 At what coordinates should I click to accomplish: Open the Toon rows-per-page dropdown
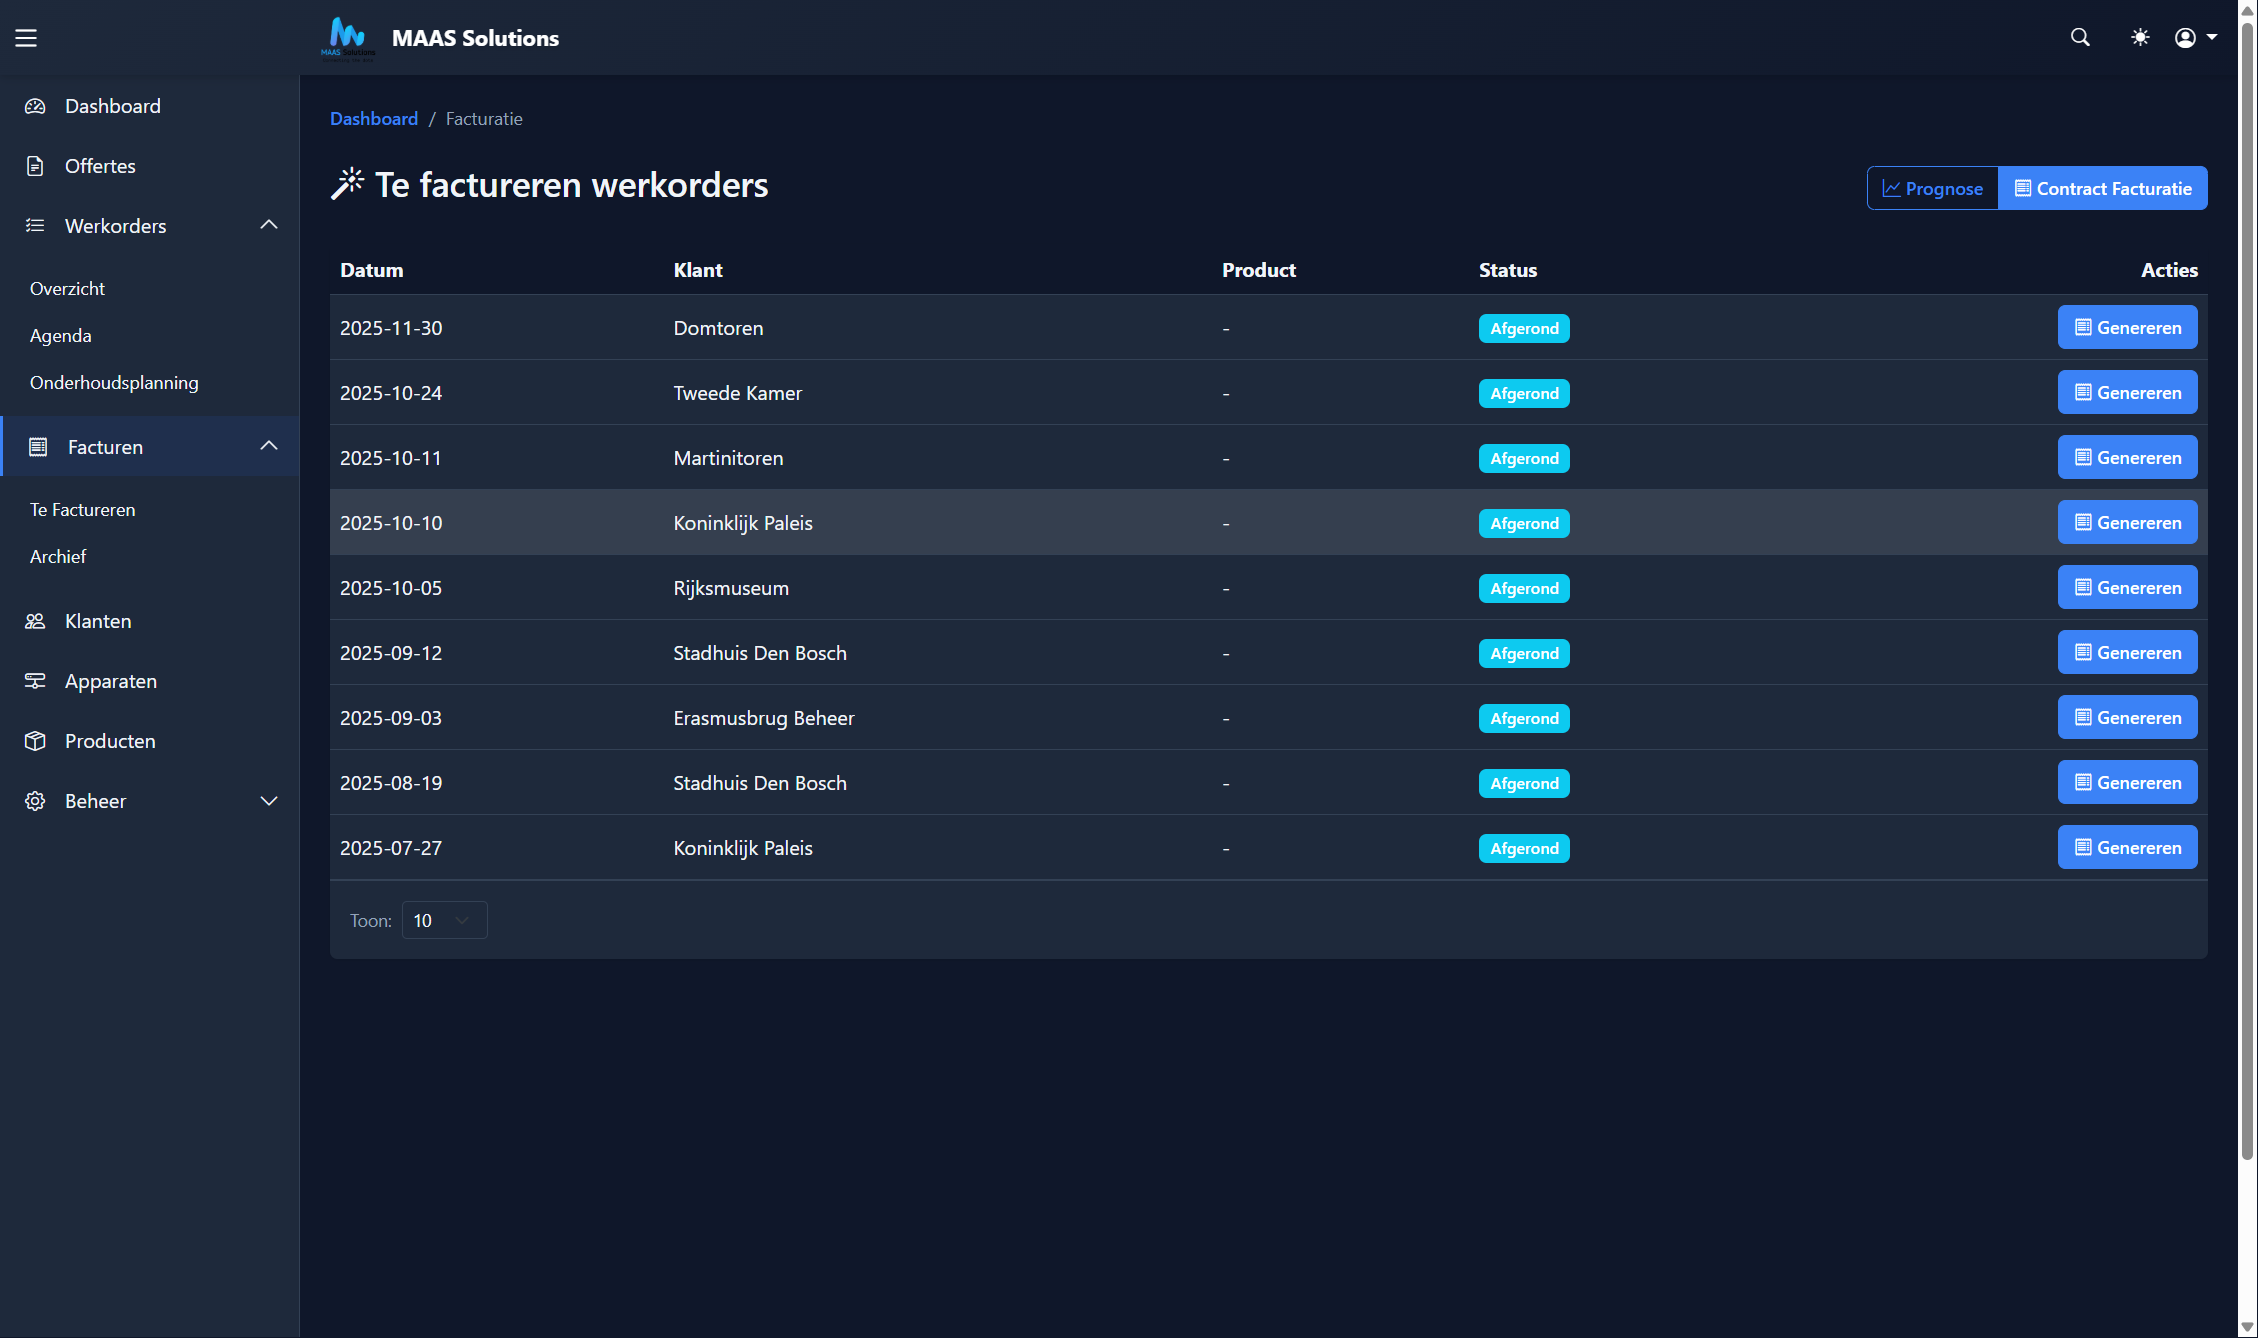point(444,920)
